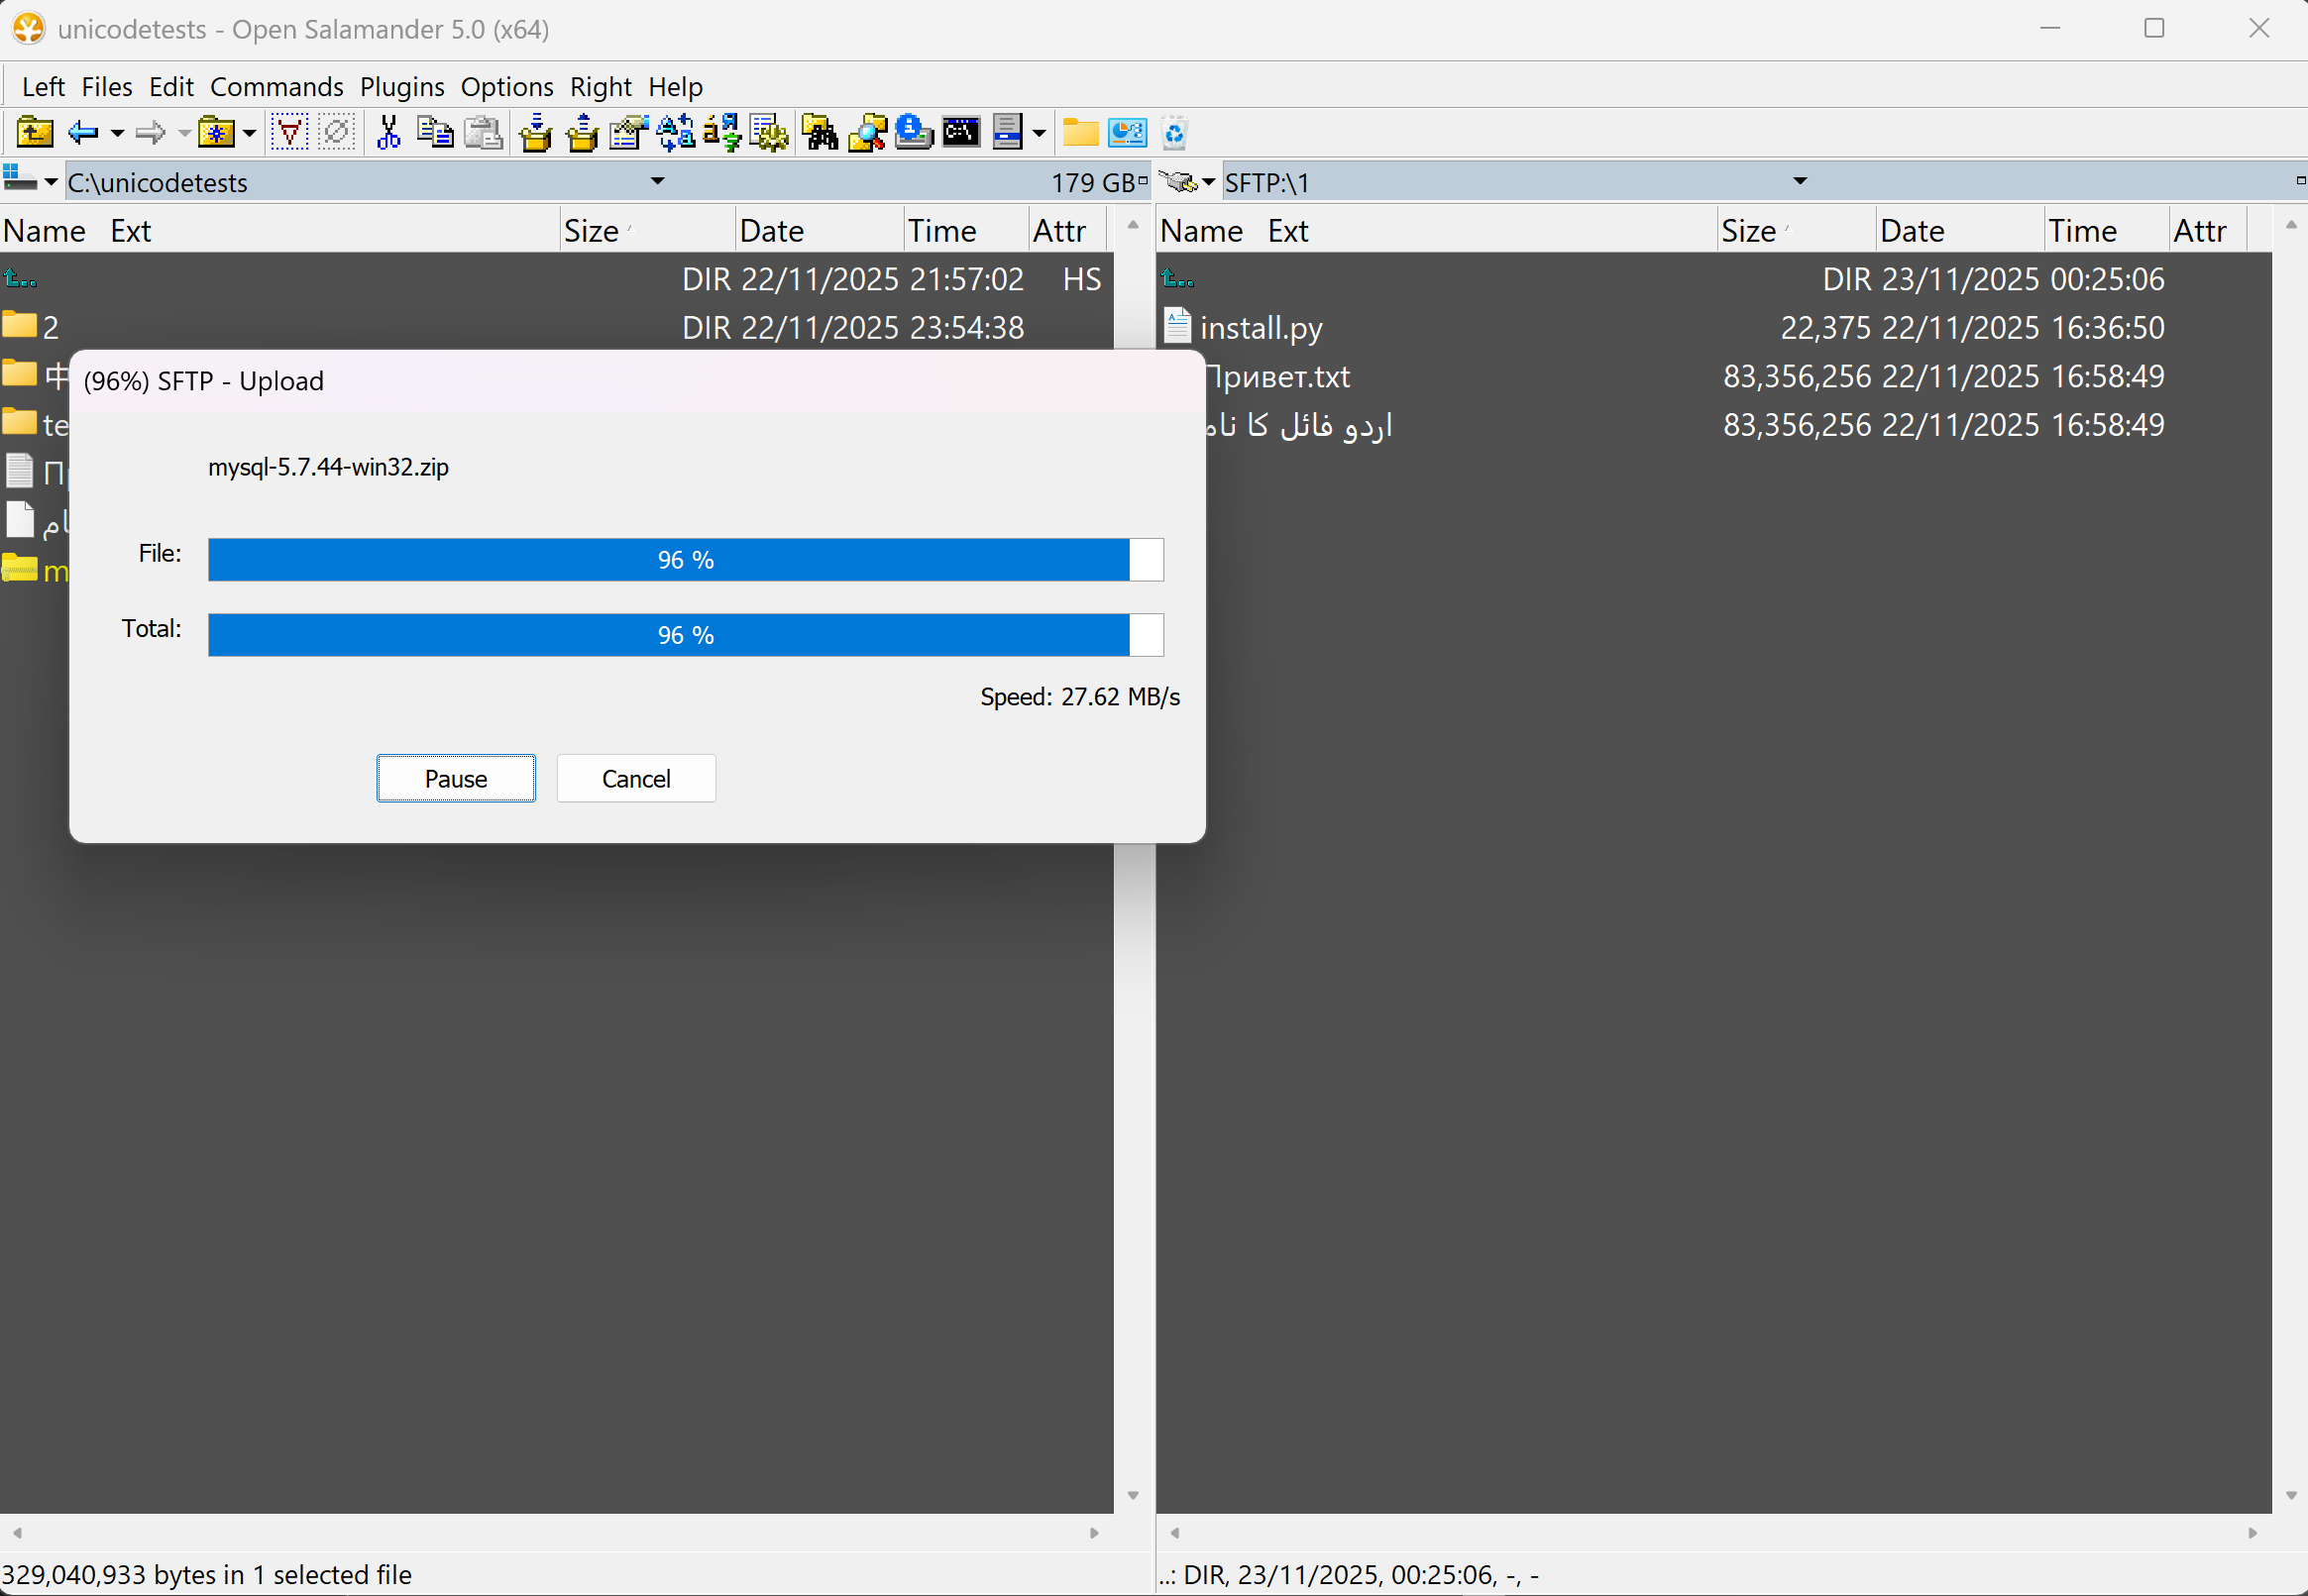Pause the SFTP upload
2308x1596 pixels.
[456, 778]
